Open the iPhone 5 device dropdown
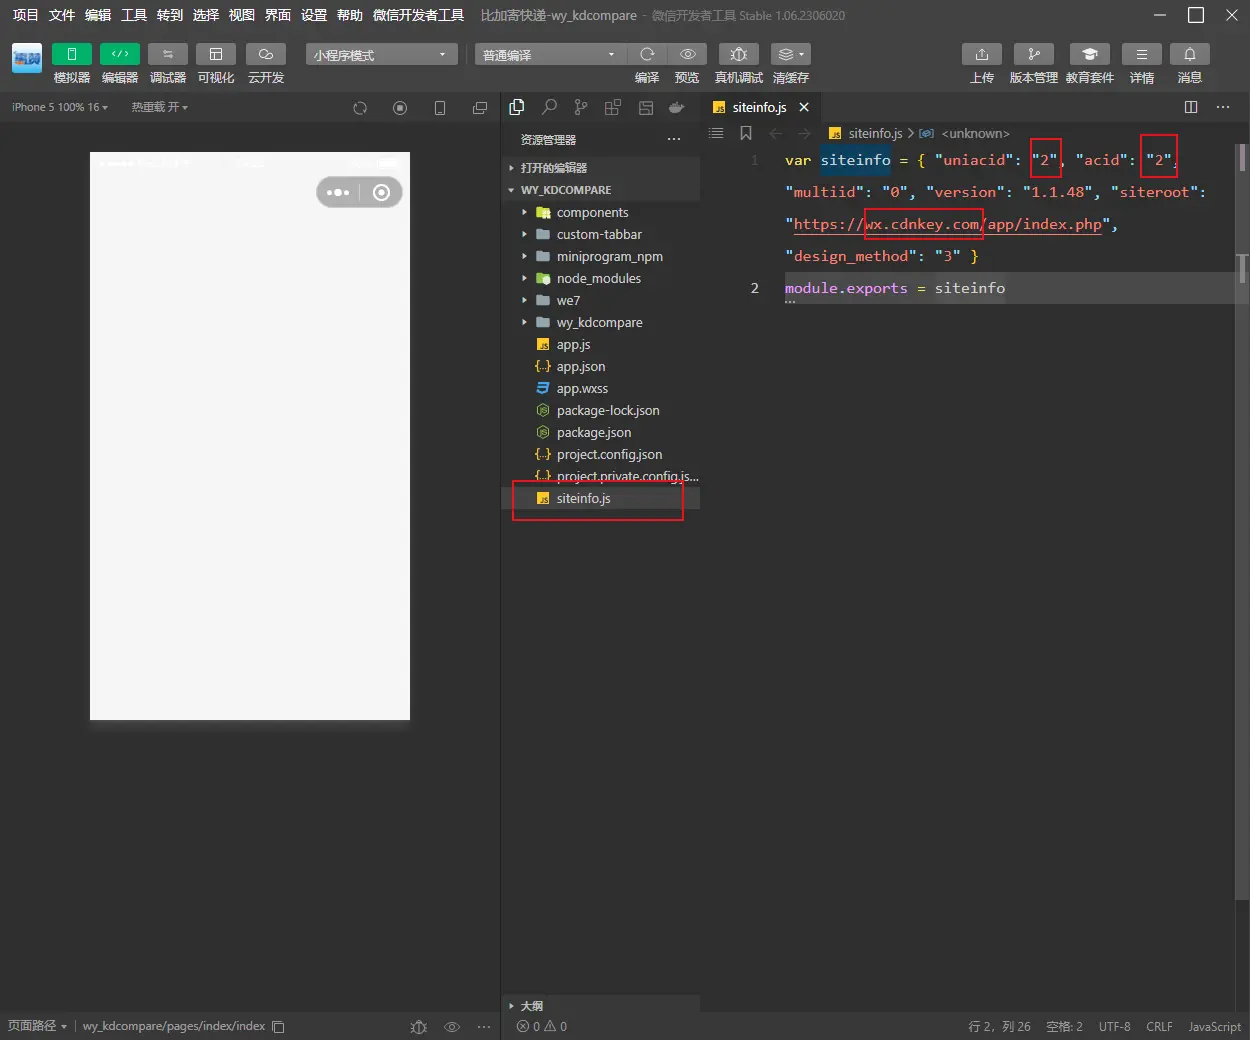This screenshot has height=1040, width=1250. tap(60, 107)
